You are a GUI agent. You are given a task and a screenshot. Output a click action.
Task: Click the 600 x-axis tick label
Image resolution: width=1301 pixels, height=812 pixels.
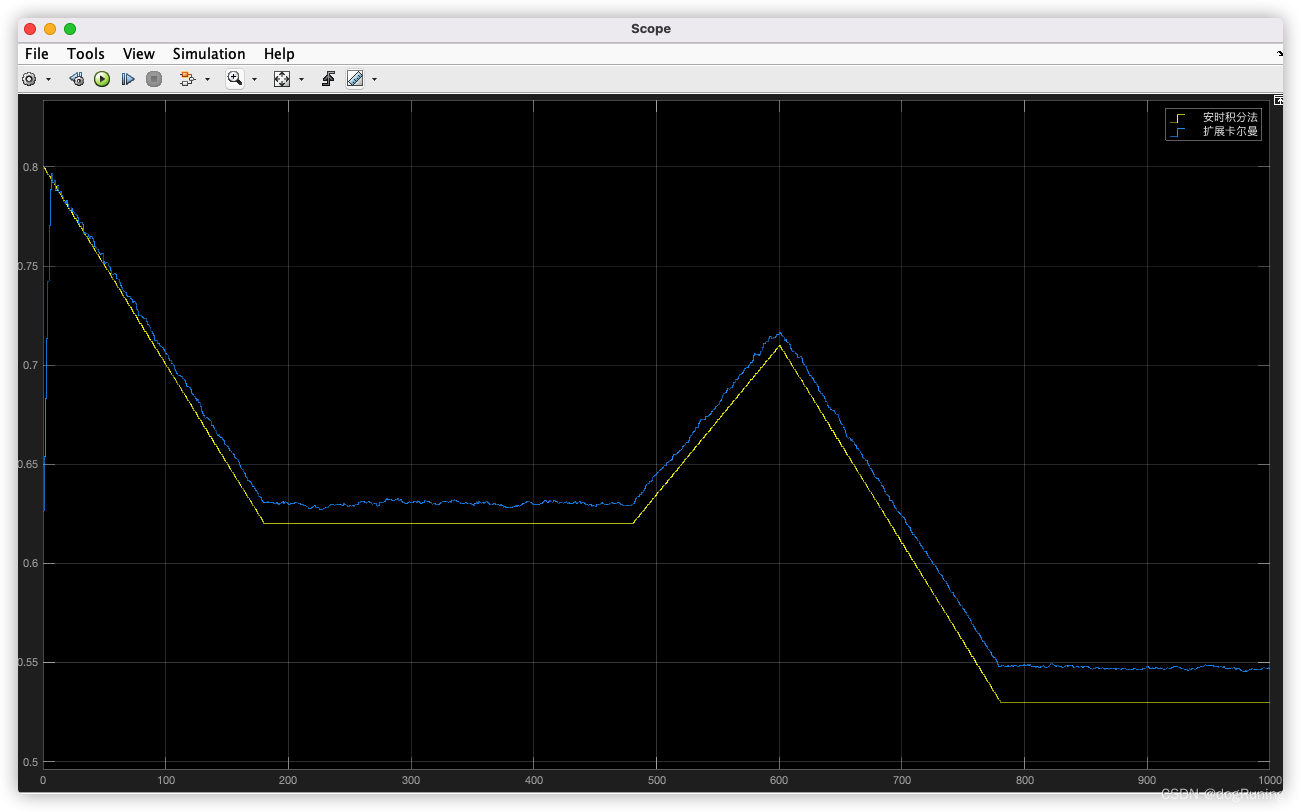779,780
